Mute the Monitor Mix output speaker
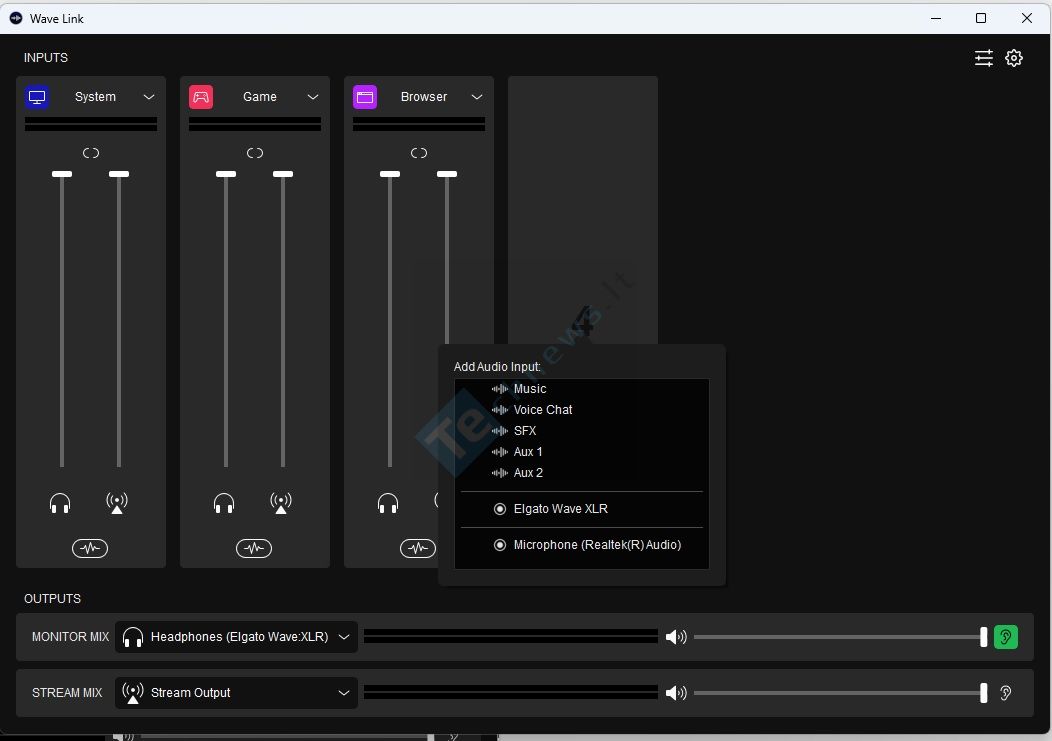This screenshot has width=1052, height=741. tap(676, 637)
